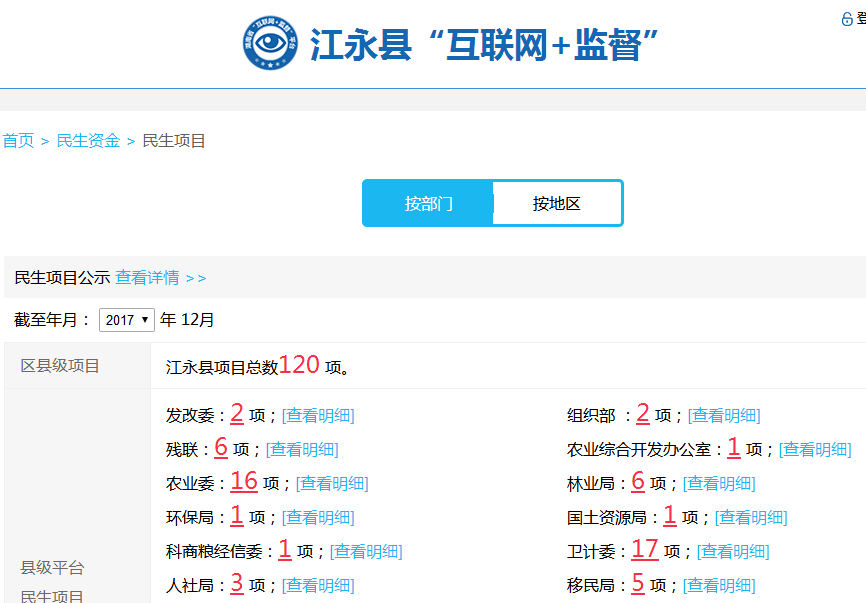This screenshot has height=603, width=866.
Task: Open the 2017 year dropdown
Action: (127, 320)
